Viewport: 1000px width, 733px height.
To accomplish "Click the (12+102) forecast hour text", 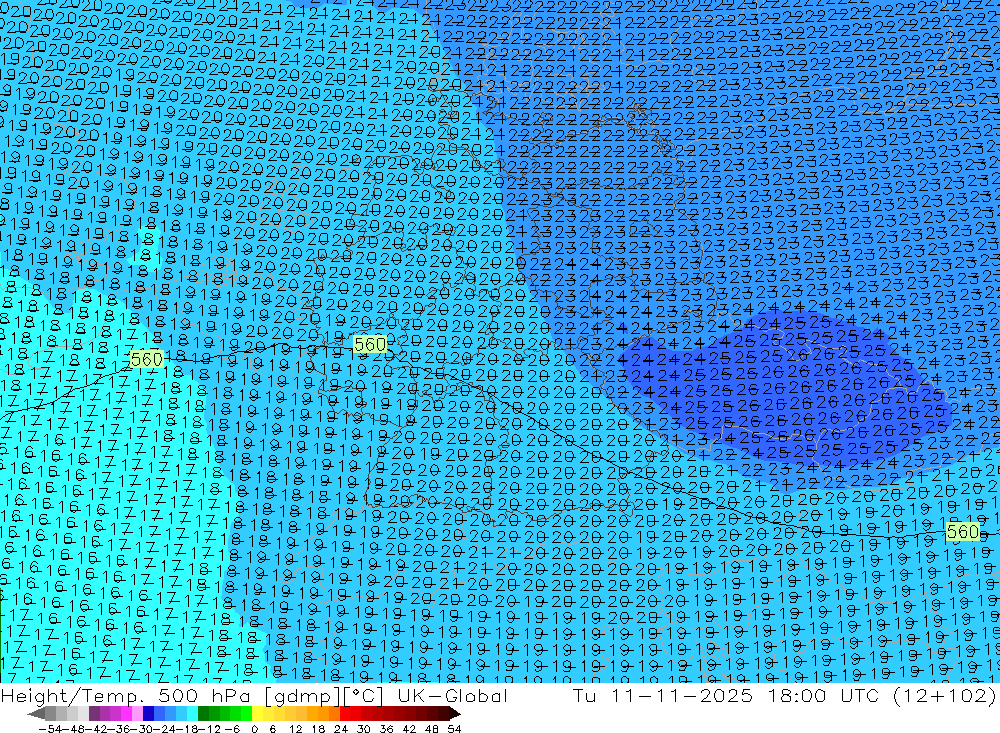I will pos(945,695).
